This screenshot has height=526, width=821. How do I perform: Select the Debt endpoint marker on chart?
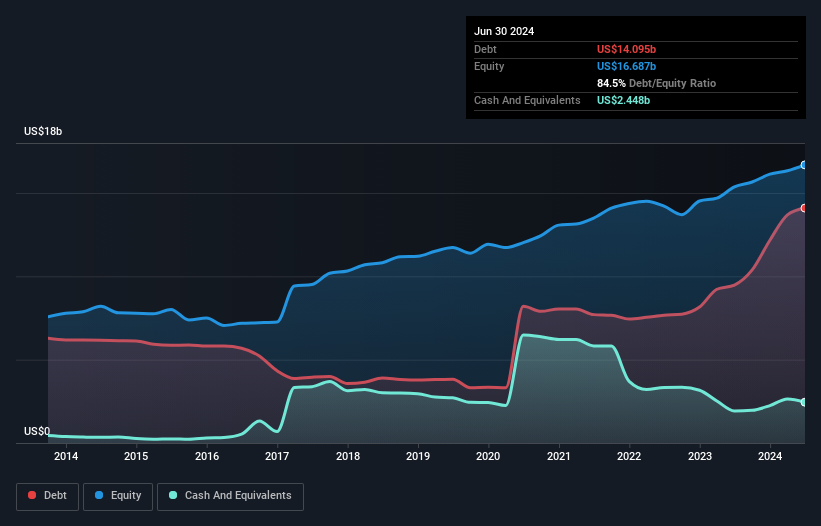pos(804,208)
